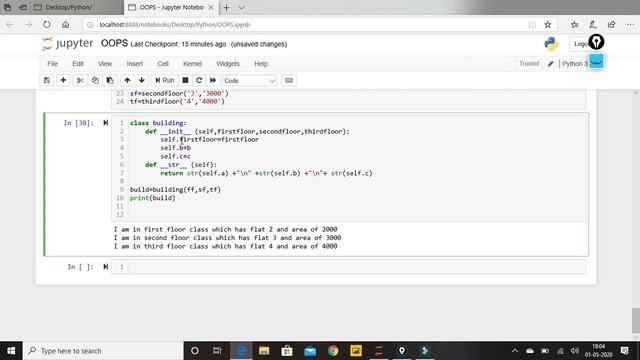
Task: Open the cell type Code dropdown
Action: click(x=249, y=81)
